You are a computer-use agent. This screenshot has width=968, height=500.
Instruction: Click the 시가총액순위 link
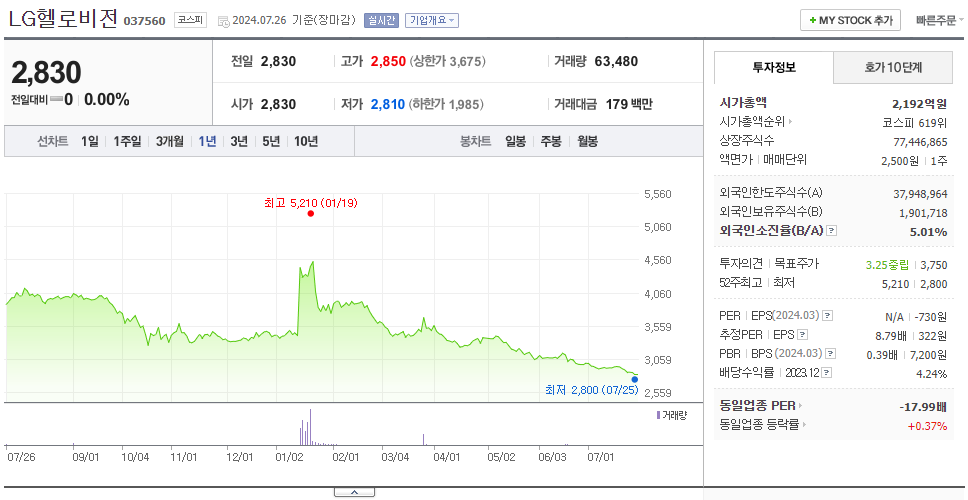pyautogui.click(x=753, y=122)
